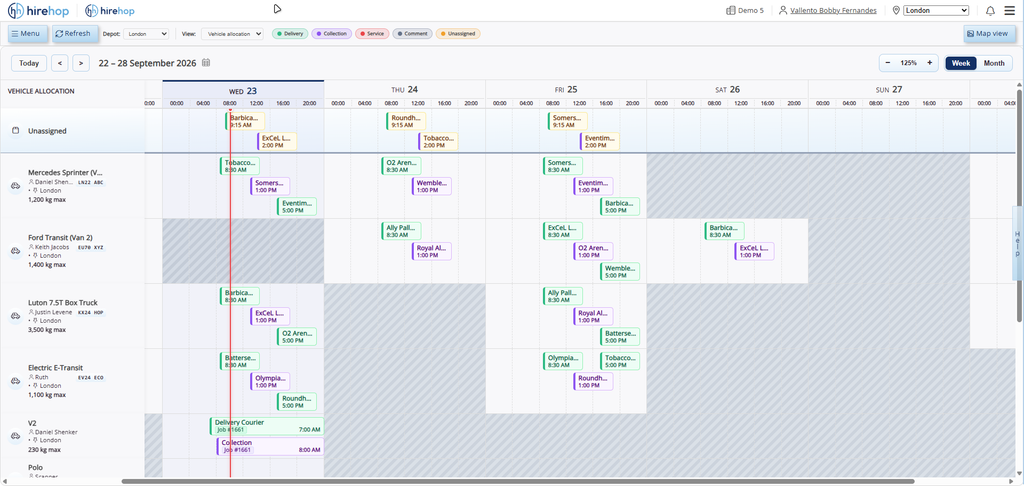Viewport: 1024px width, 486px height.
Task: Toggle the Service filter chip
Action: pos(372,33)
